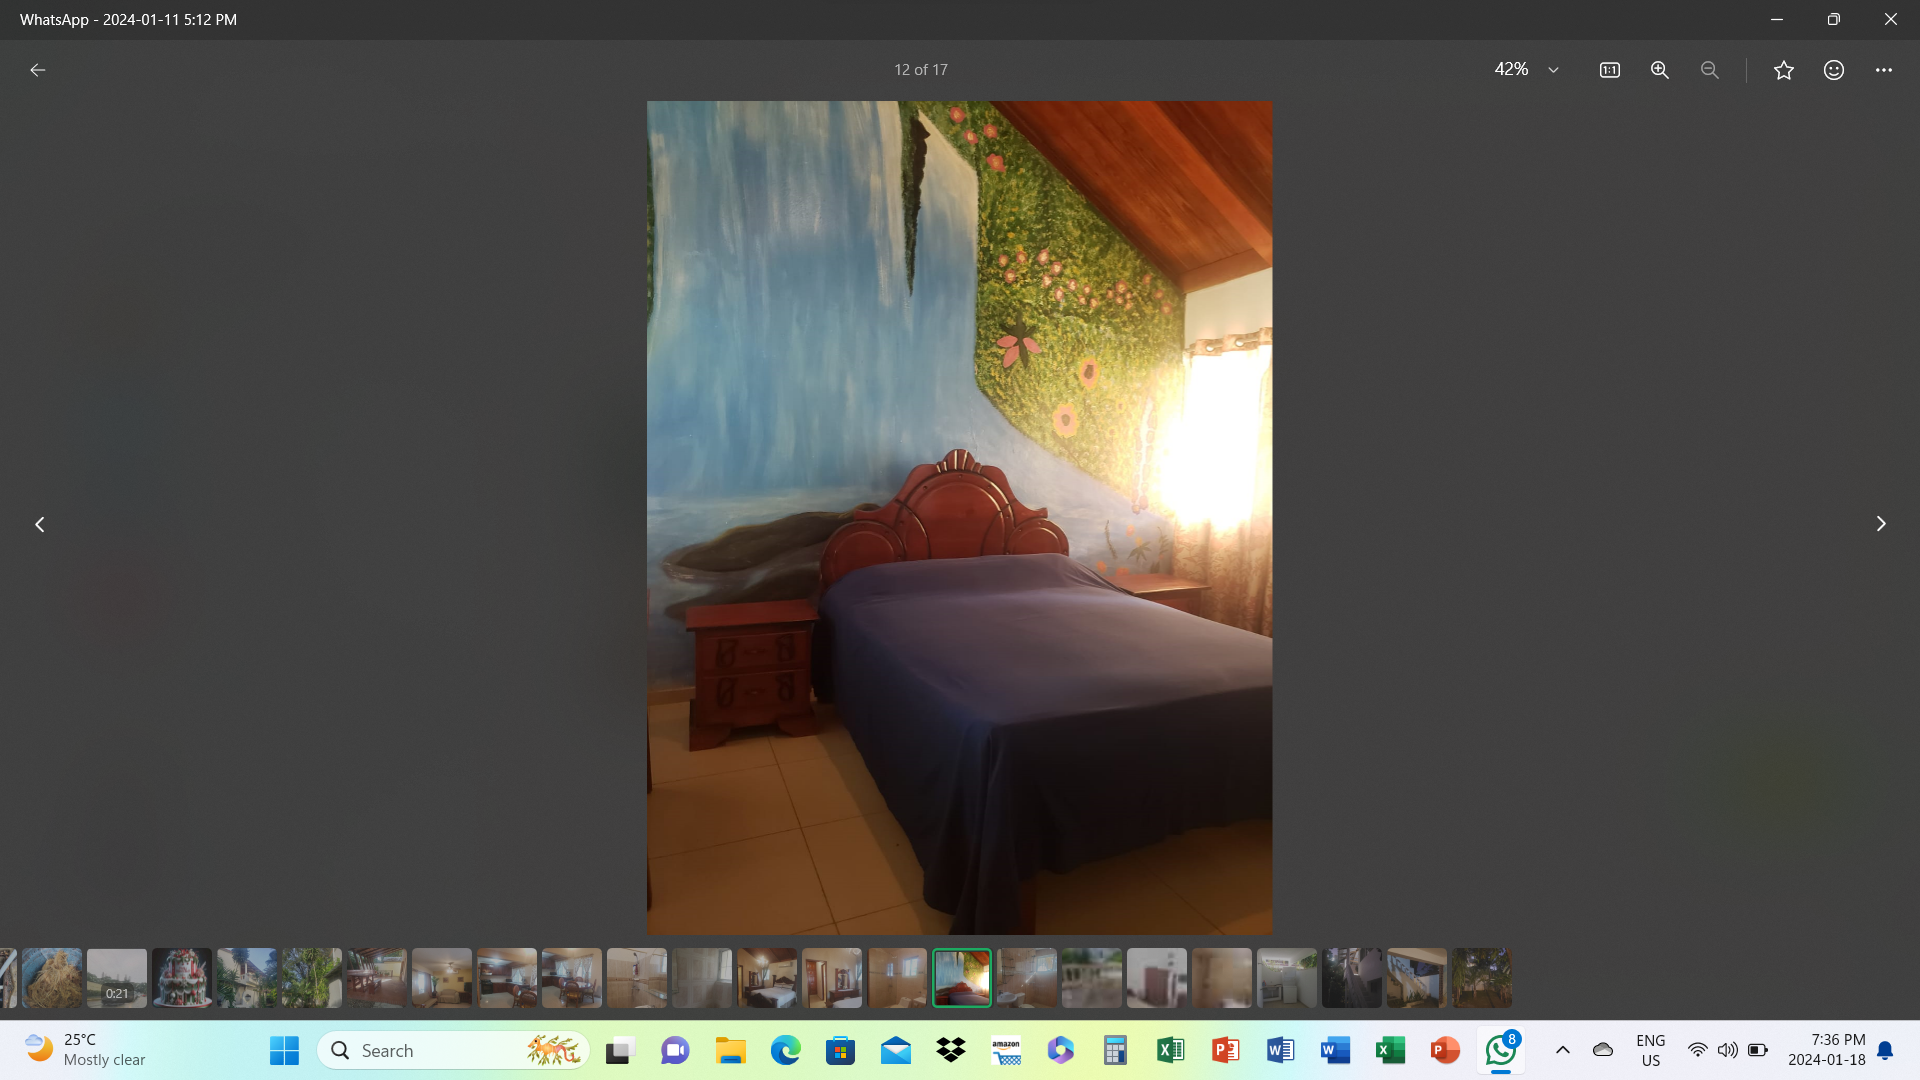
Task: Switch the ENG US input language
Action: point(1651,1050)
